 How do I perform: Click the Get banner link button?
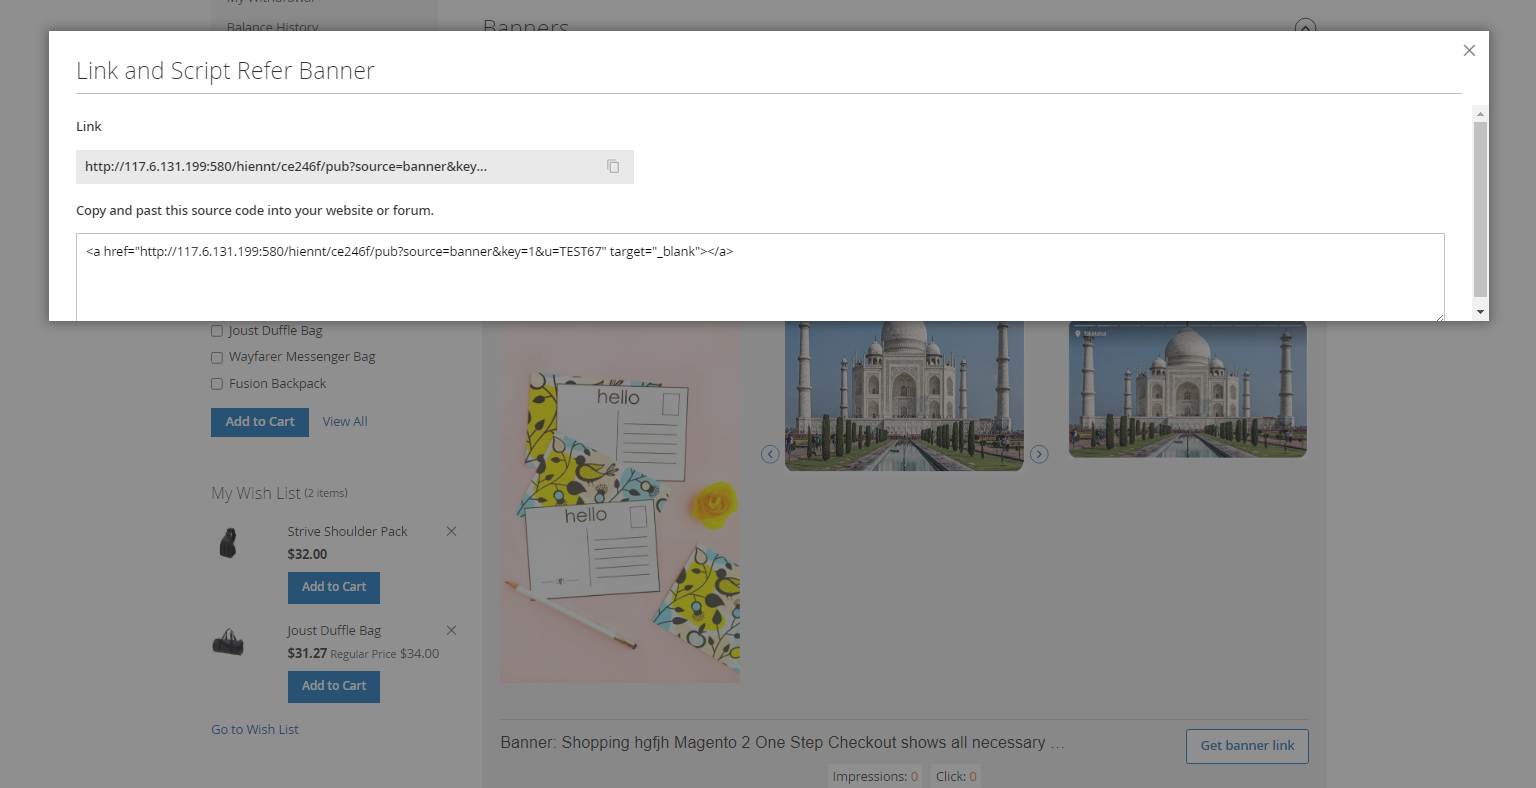coord(1246,746)
